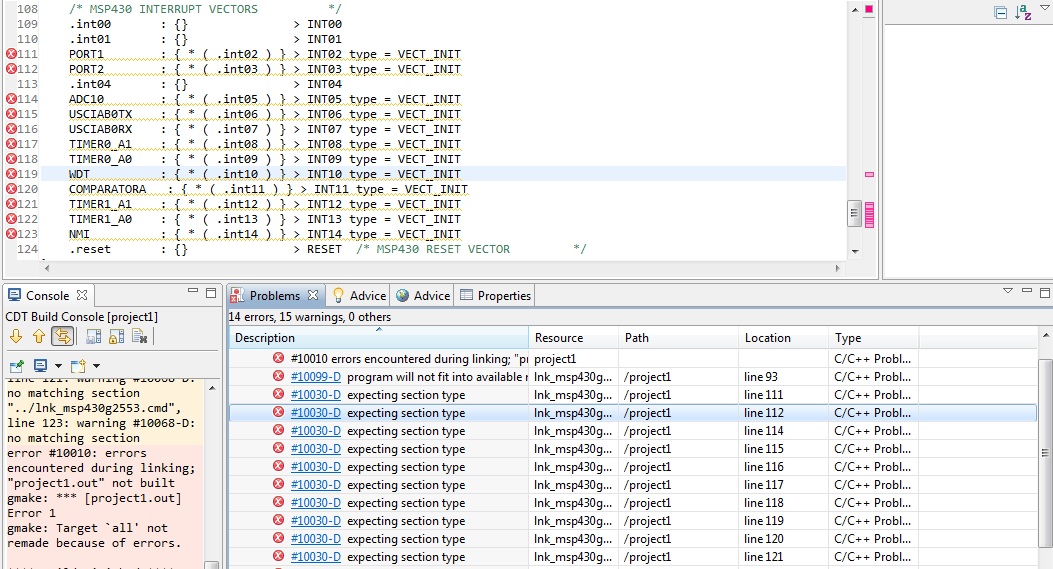Click the pink marker in the overview ruler beside line 119
The height and width of the screenshot is (569, 1053).
click(x=869, y=175)
